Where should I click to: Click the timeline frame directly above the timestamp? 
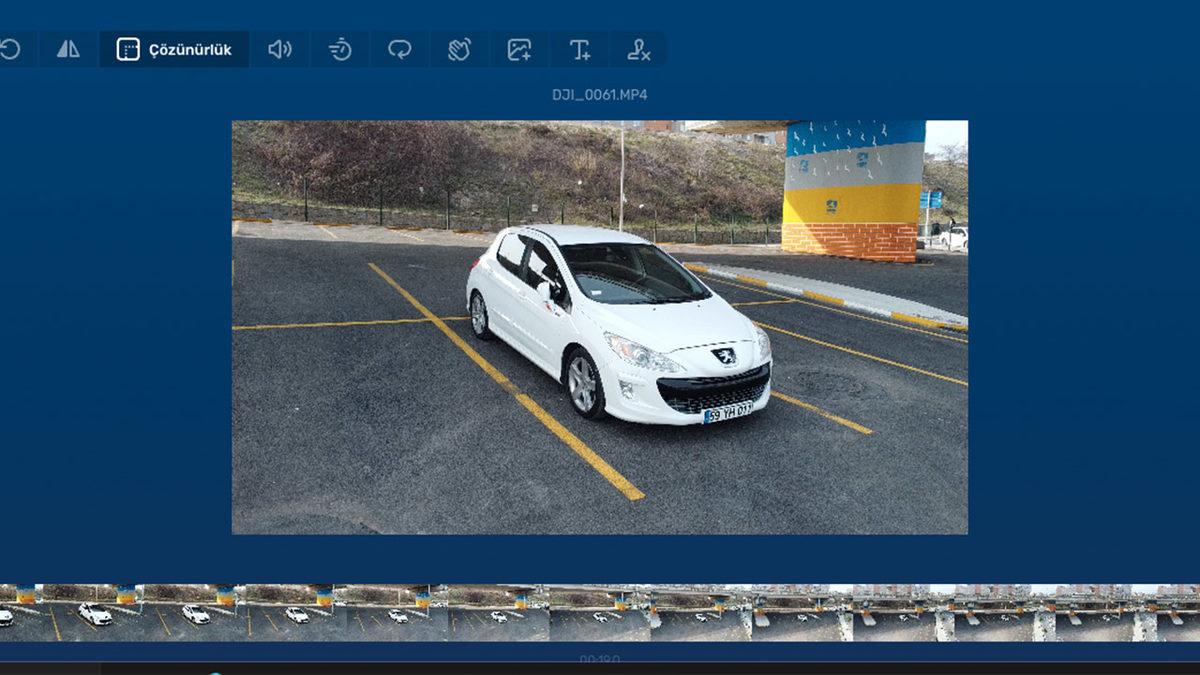tap(600, 613)
